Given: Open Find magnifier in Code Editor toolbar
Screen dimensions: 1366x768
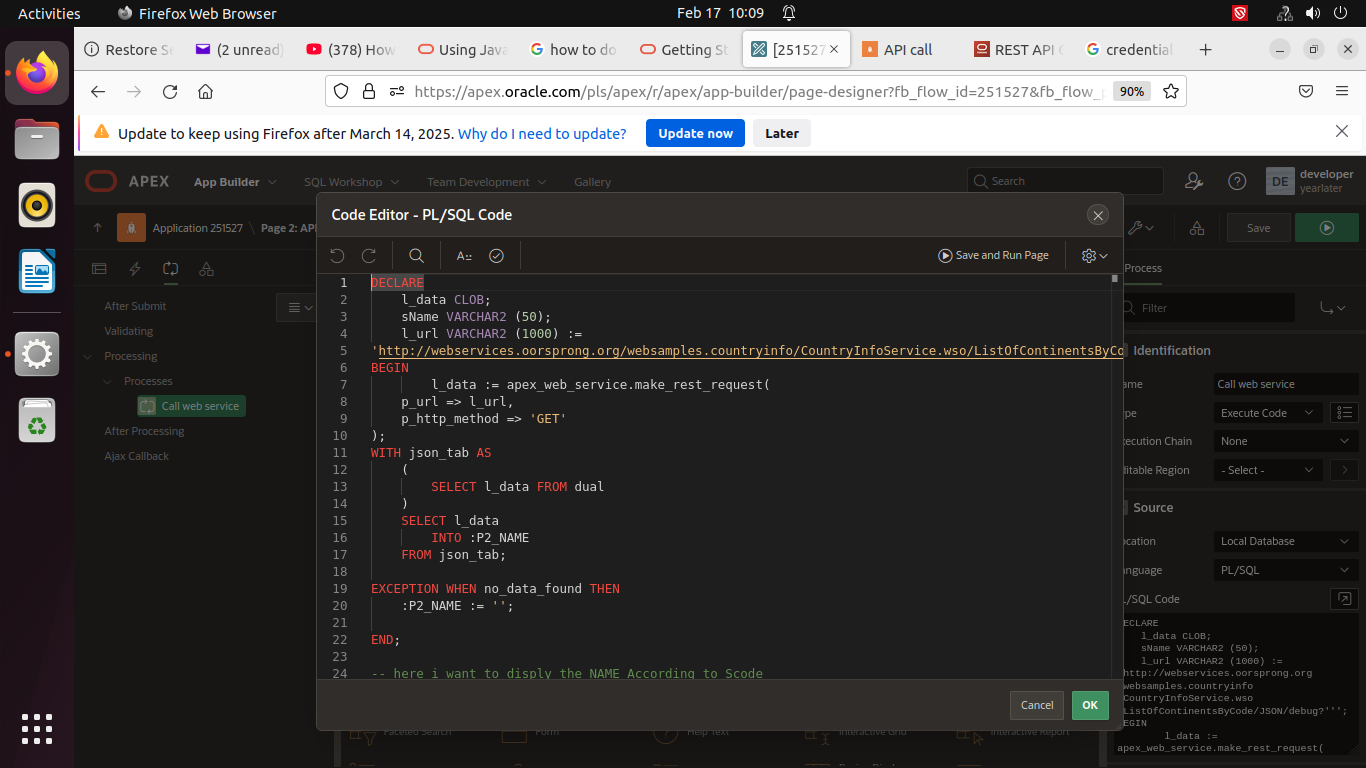Looking at the screenshot, I should point(417,256).
